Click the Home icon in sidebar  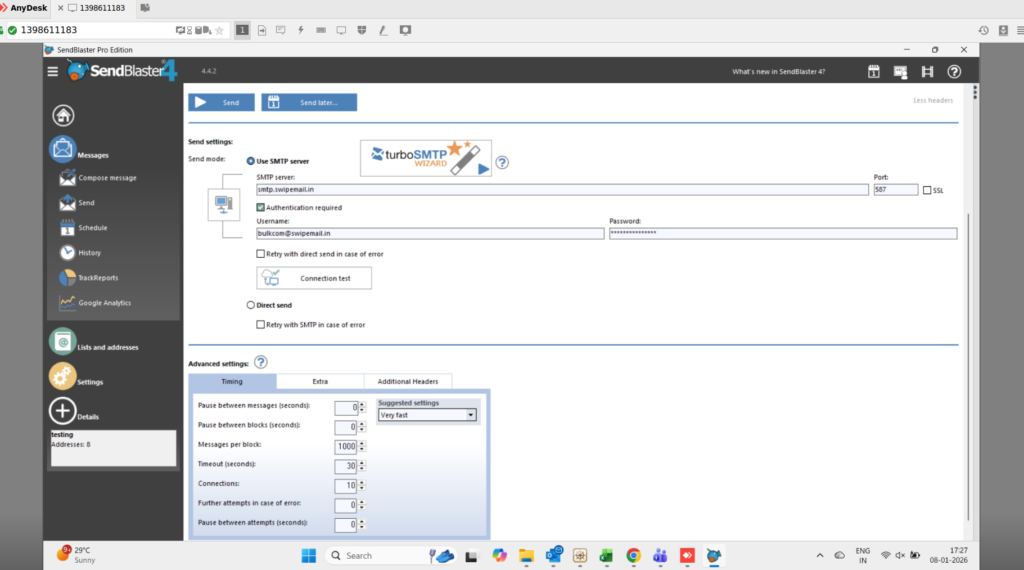click(x=63, y=116)
